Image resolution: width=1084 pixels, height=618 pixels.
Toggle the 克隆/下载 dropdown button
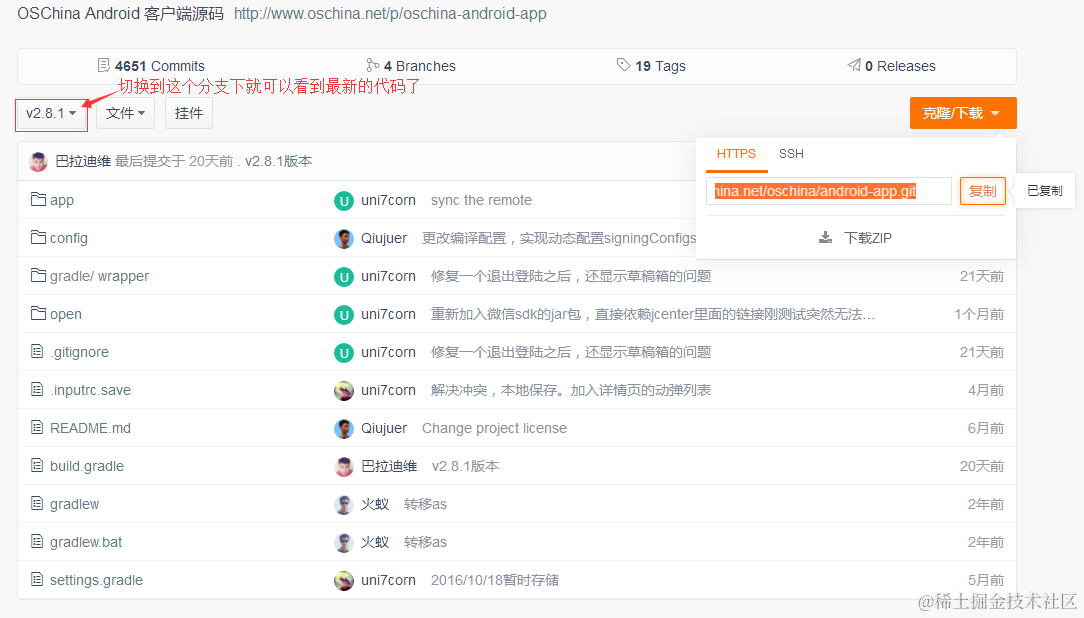pos(962,113)
